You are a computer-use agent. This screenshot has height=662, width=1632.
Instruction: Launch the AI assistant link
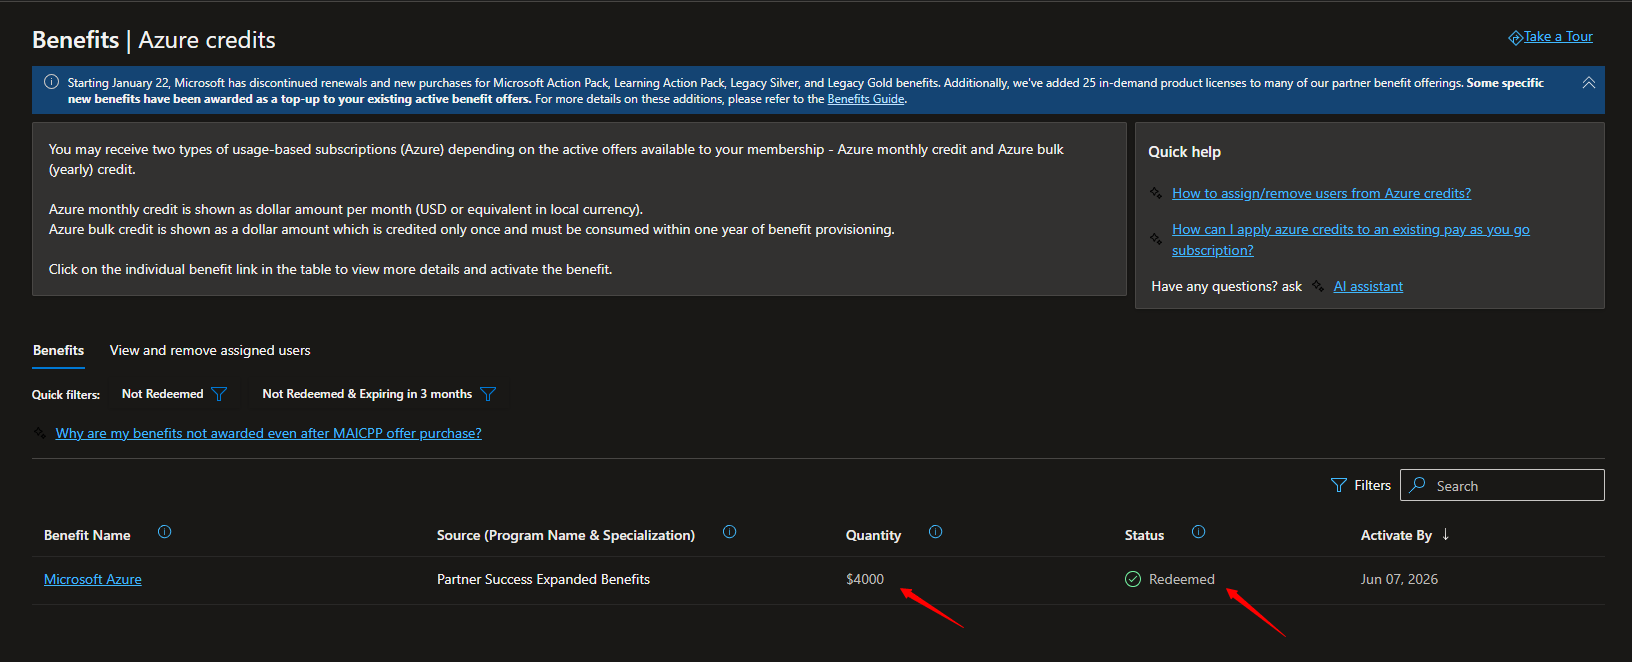1368,286
